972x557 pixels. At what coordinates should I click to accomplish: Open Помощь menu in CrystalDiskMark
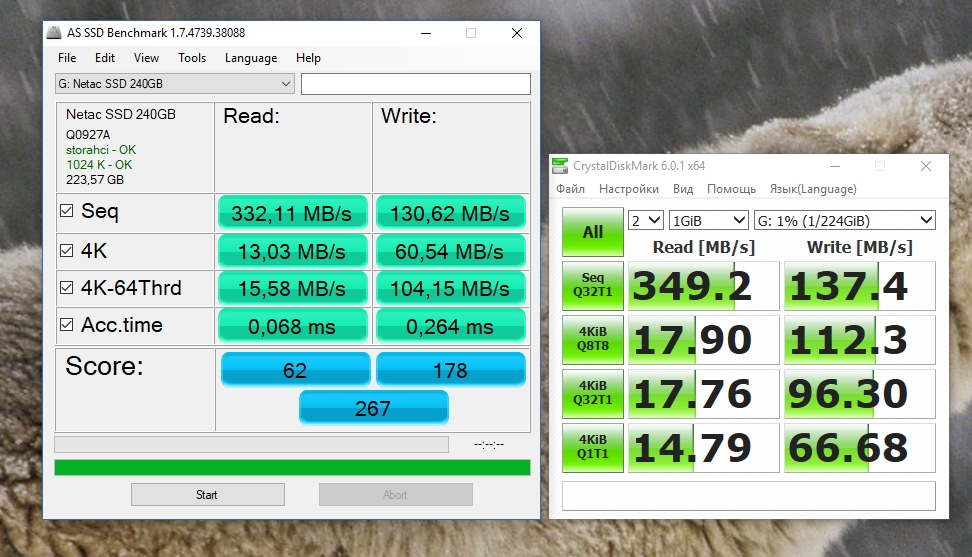pyautogui.click(x=731, y=189)
